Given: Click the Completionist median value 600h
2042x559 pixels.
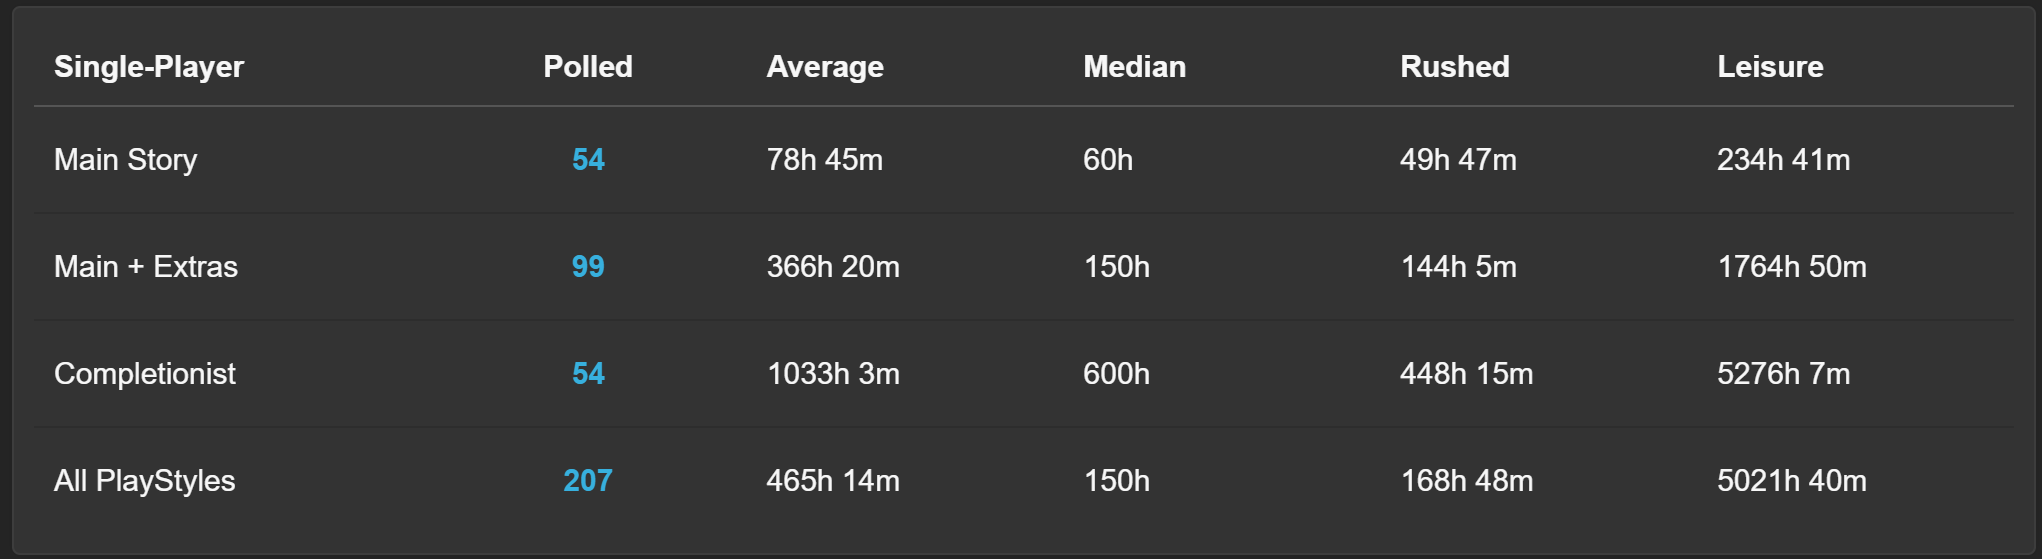Looking at the screenshot, I should [1116, 374].
